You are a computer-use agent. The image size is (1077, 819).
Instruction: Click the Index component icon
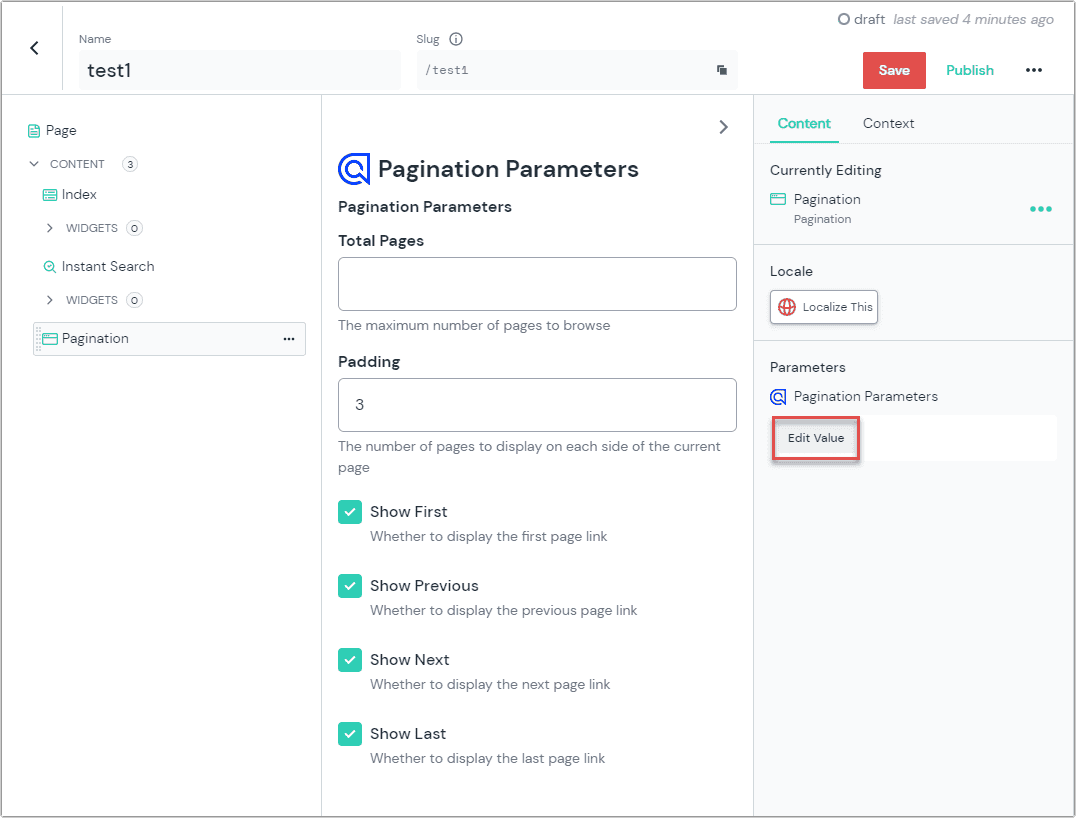coord(50,195)
